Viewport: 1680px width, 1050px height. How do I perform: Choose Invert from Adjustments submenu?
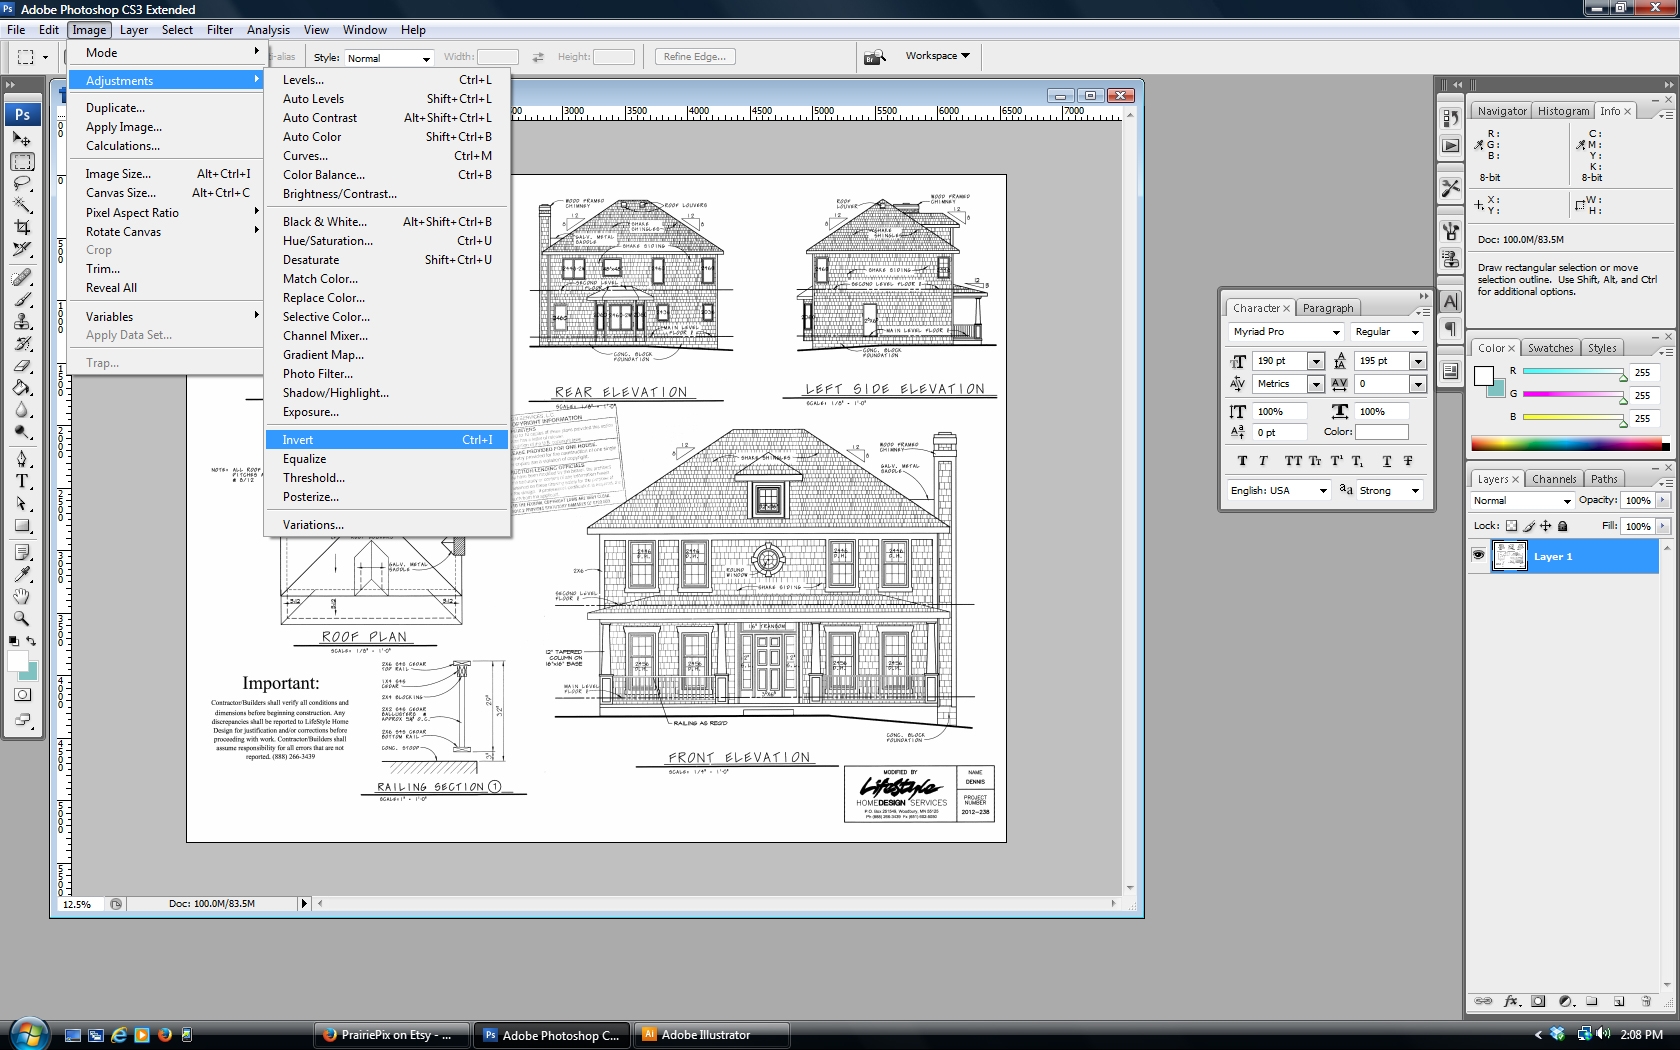[387, 440]
